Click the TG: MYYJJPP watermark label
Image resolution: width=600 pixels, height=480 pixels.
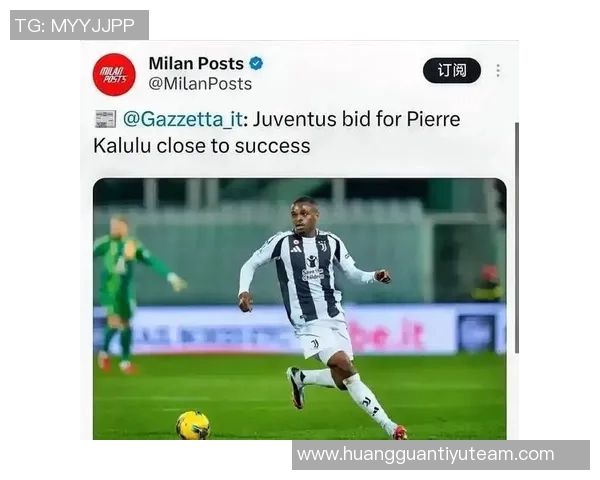[x=79, y=25]
